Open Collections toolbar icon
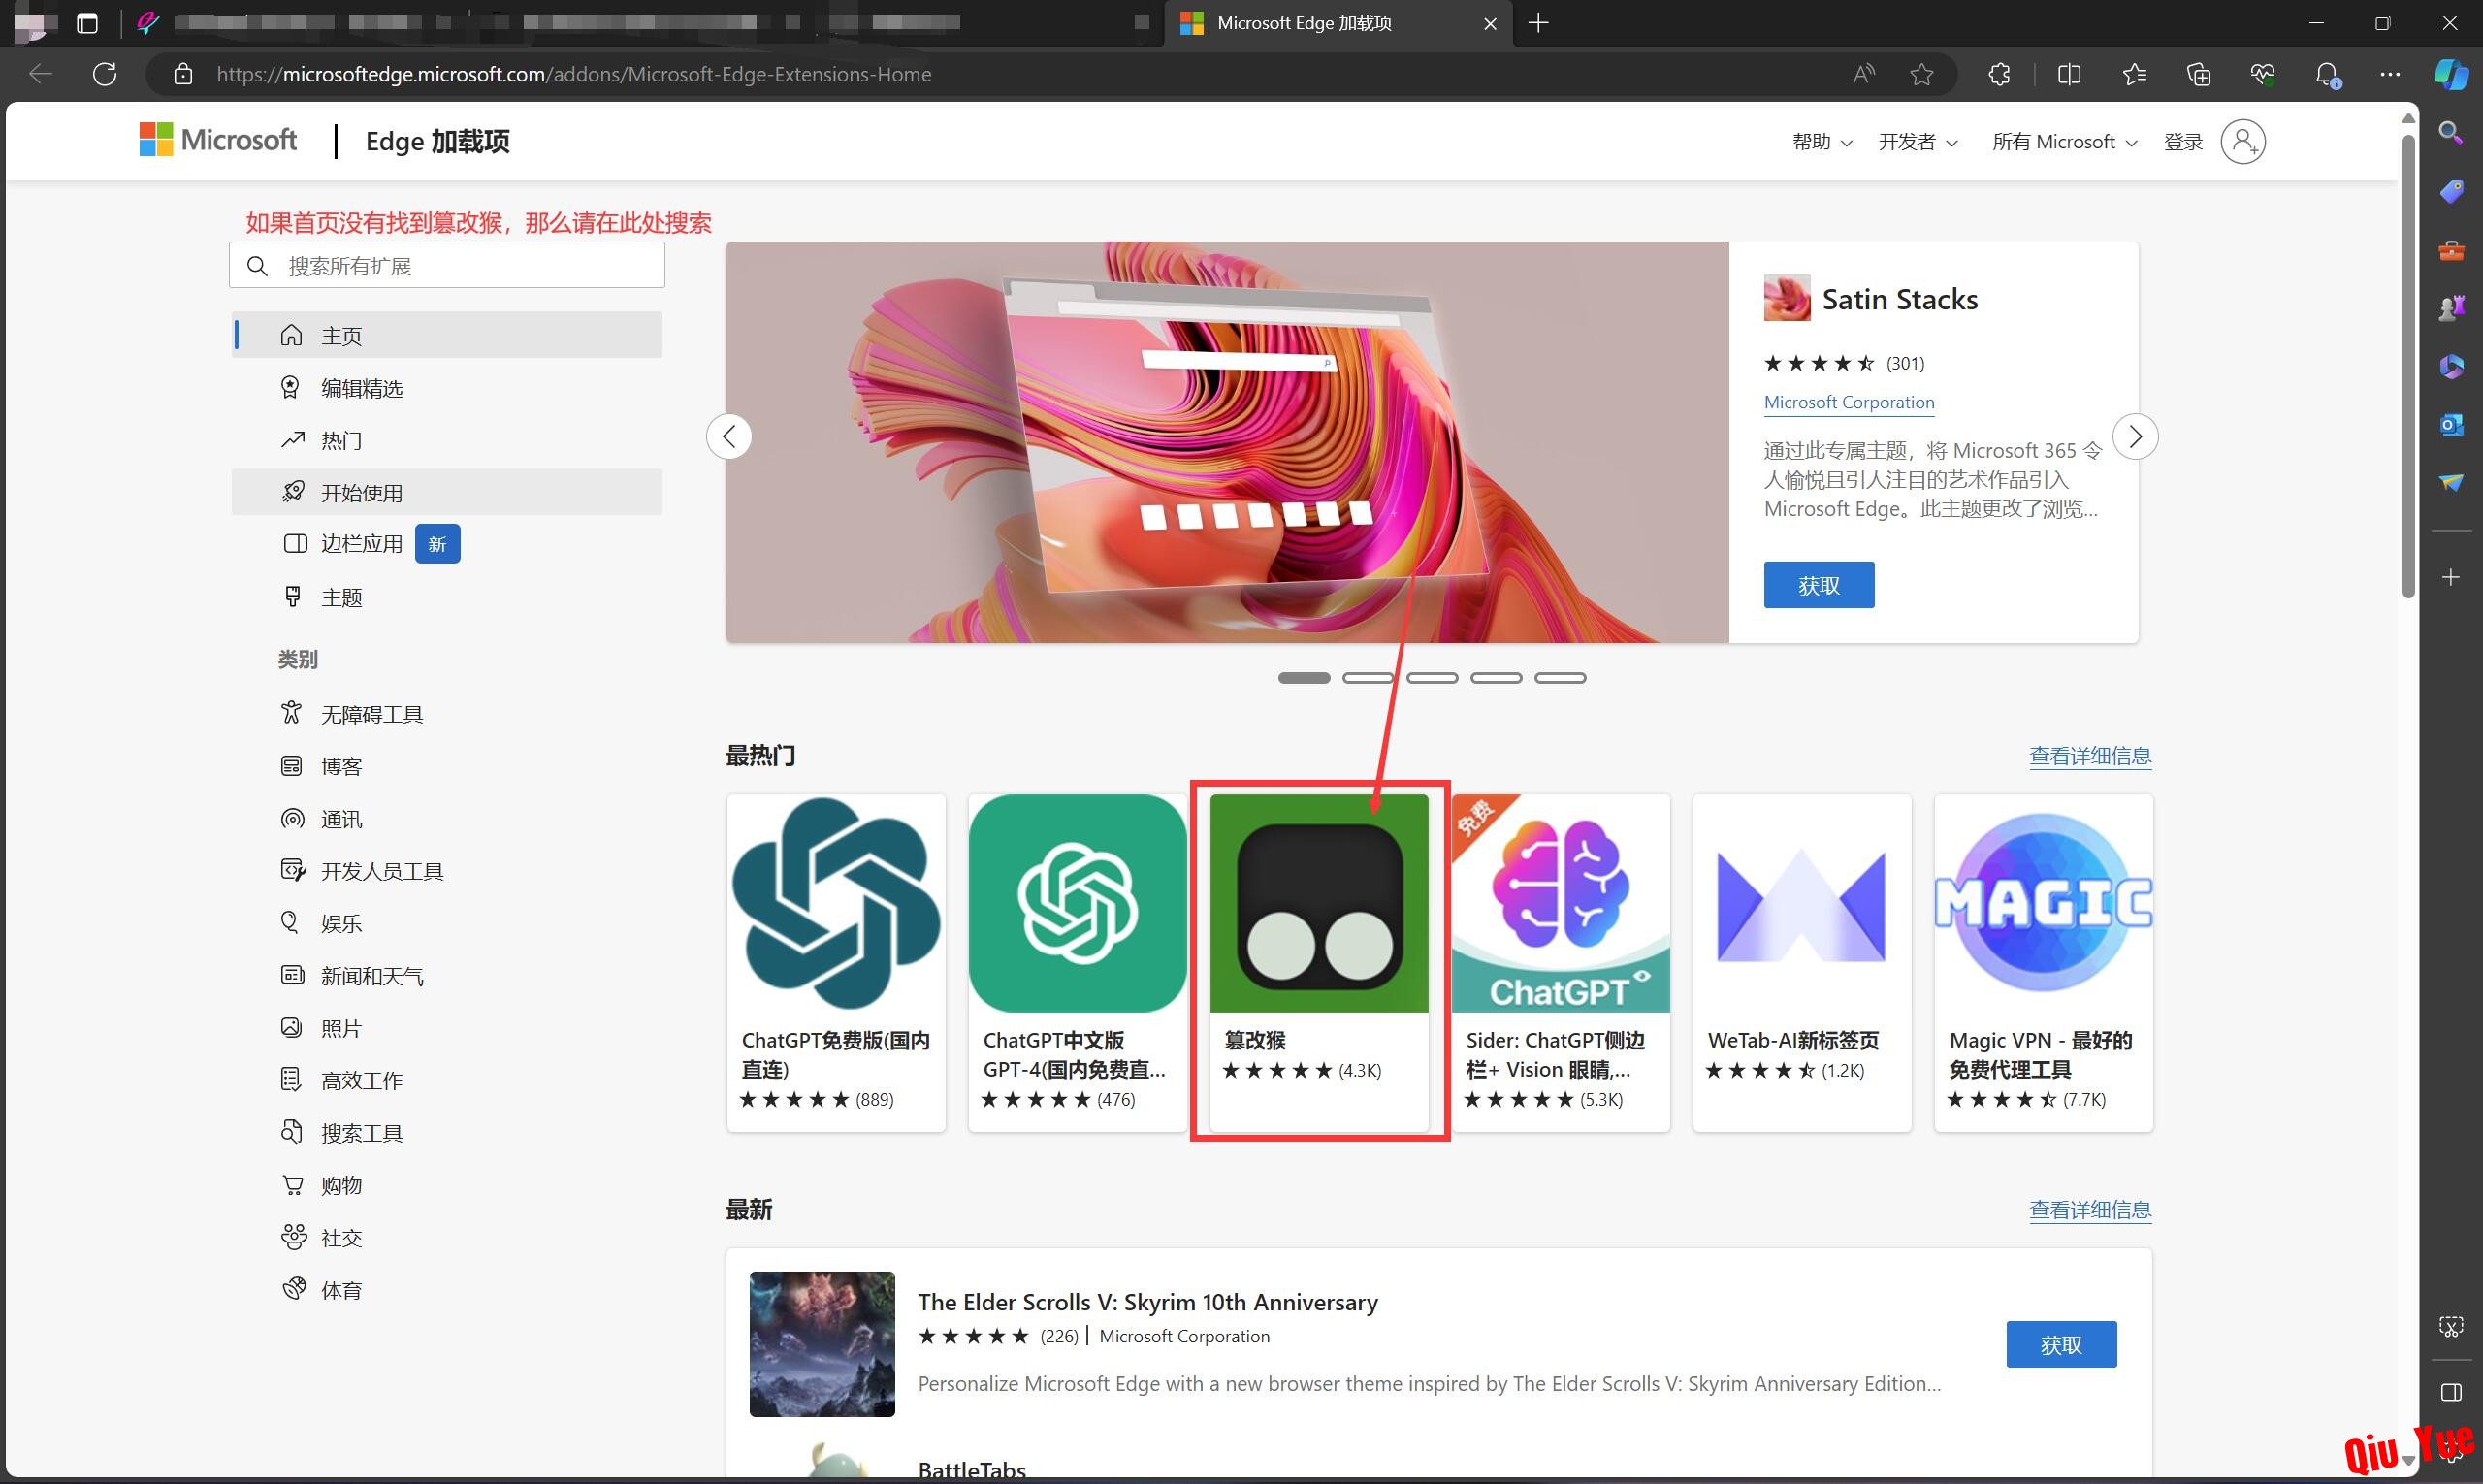This screenshot has width=2483, height=1484. pos(2198,74)
